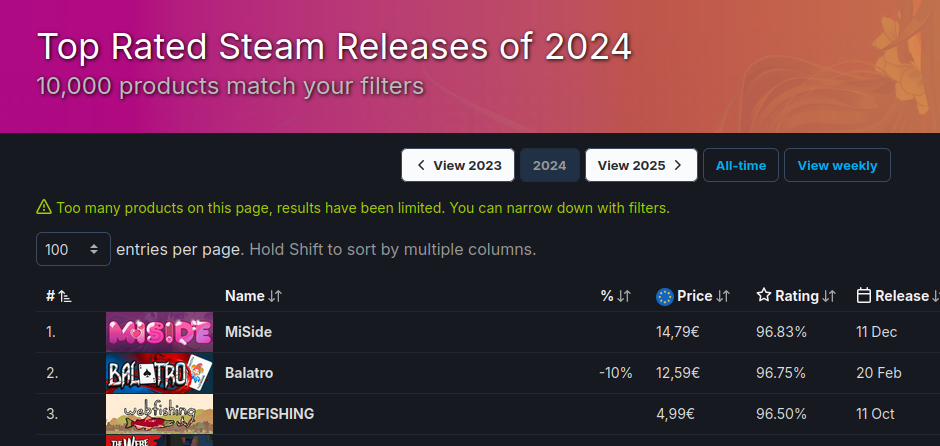Click the ascending sort icon beside #
The image size is (940, 446).
point(65,296)
